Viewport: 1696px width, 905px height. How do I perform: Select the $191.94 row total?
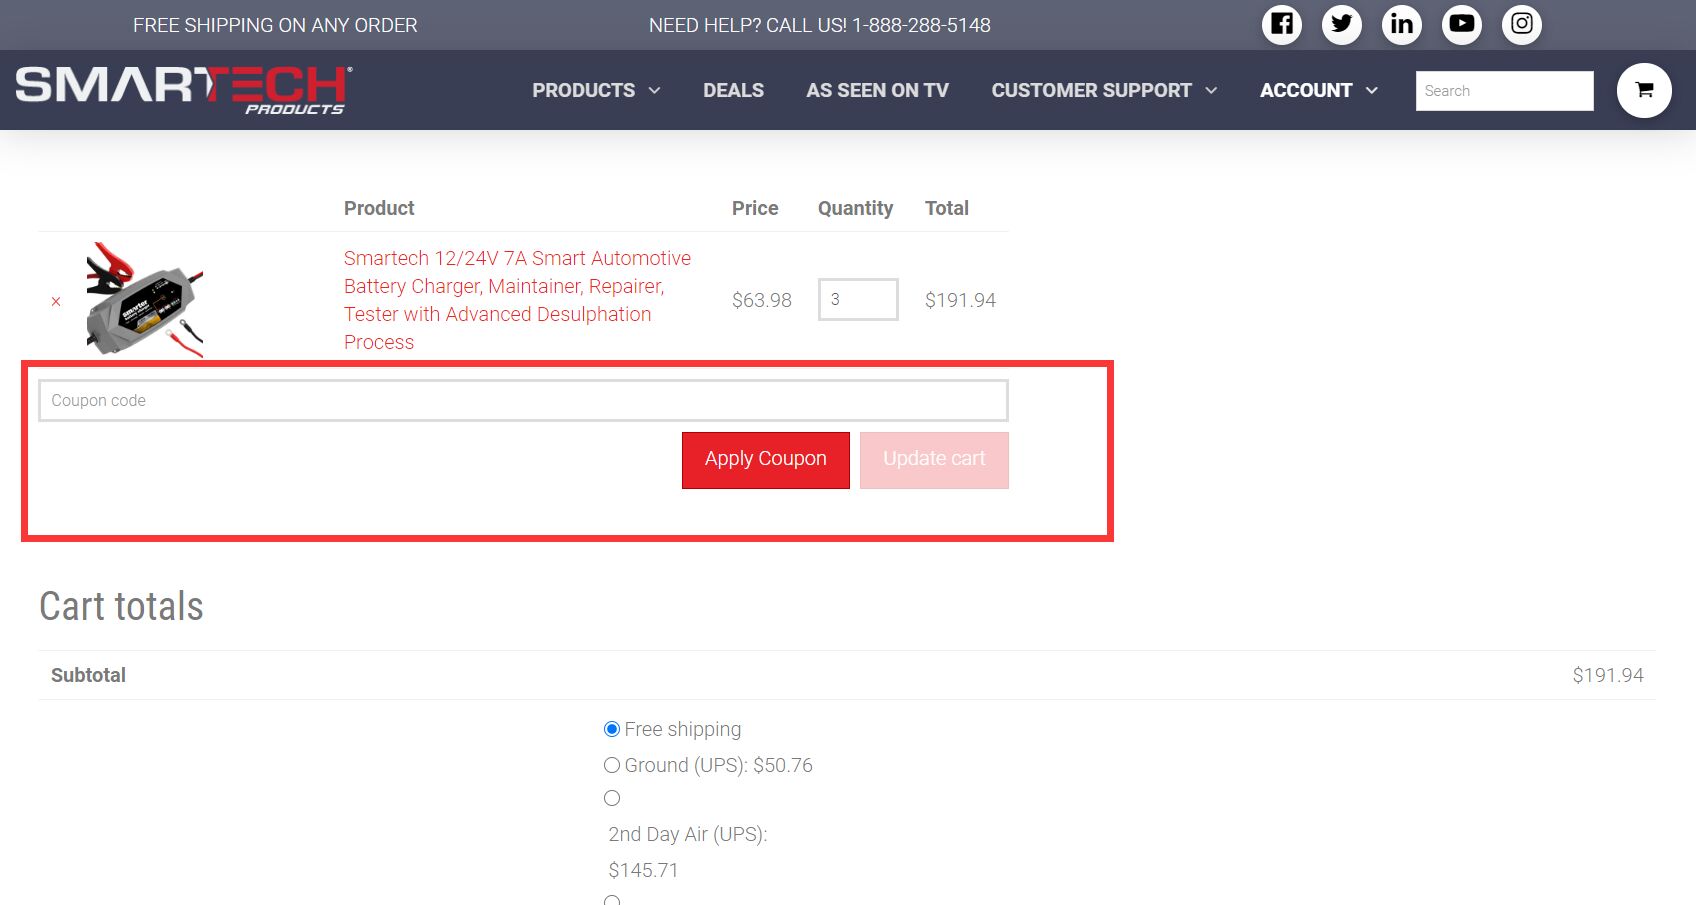pyautogui.click(x=960, y=300)
